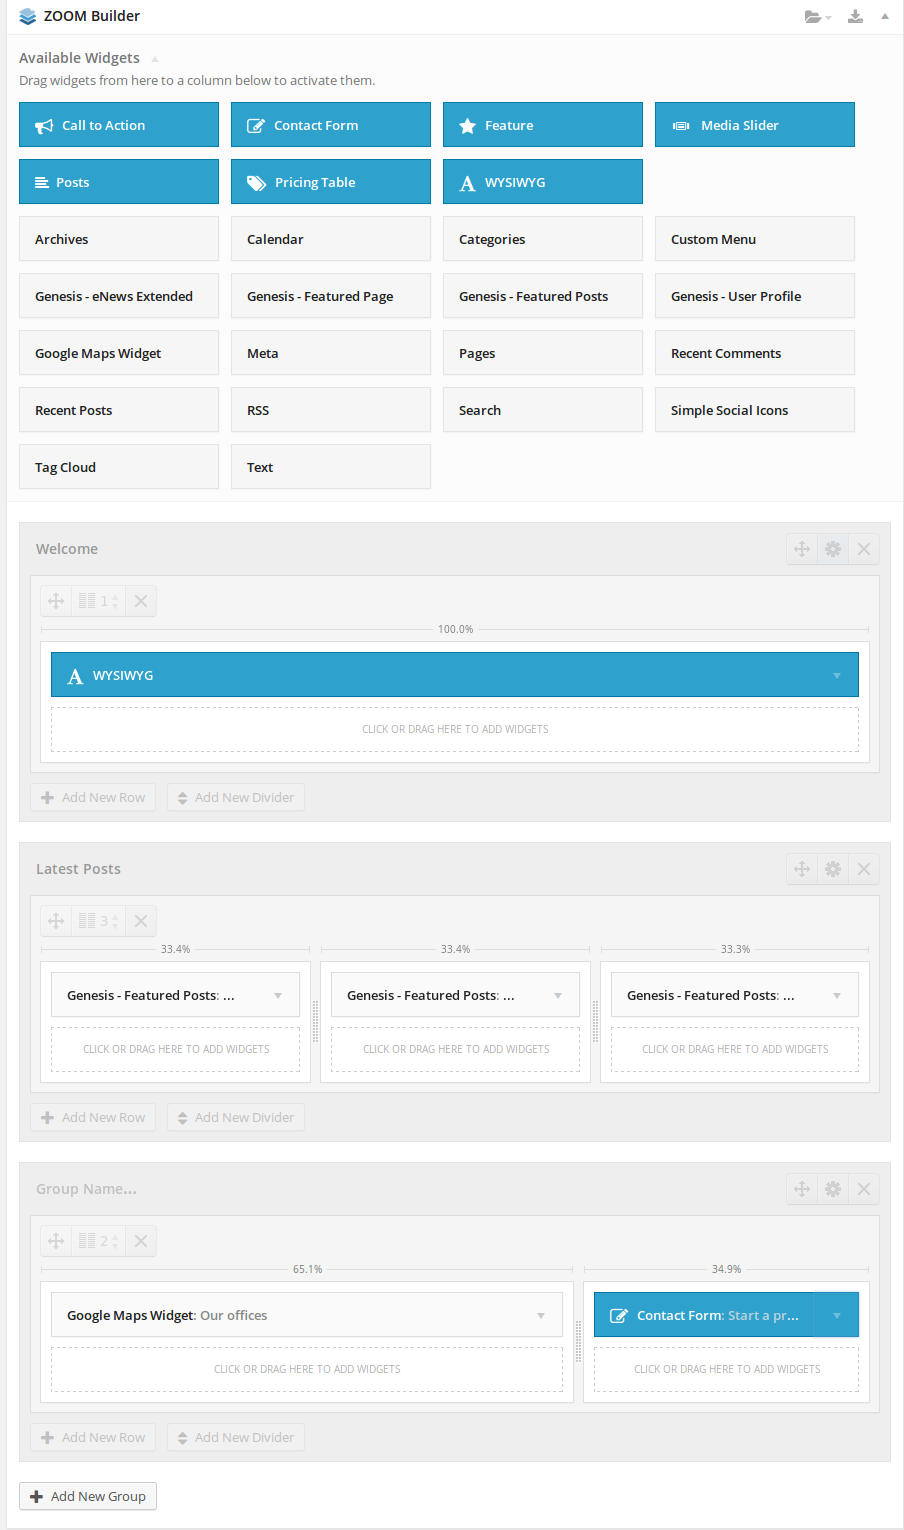This screenshot has height=1530, width=904.
Task: Expand Google Maps Widget Our offices options
Action: (541, 1316)
